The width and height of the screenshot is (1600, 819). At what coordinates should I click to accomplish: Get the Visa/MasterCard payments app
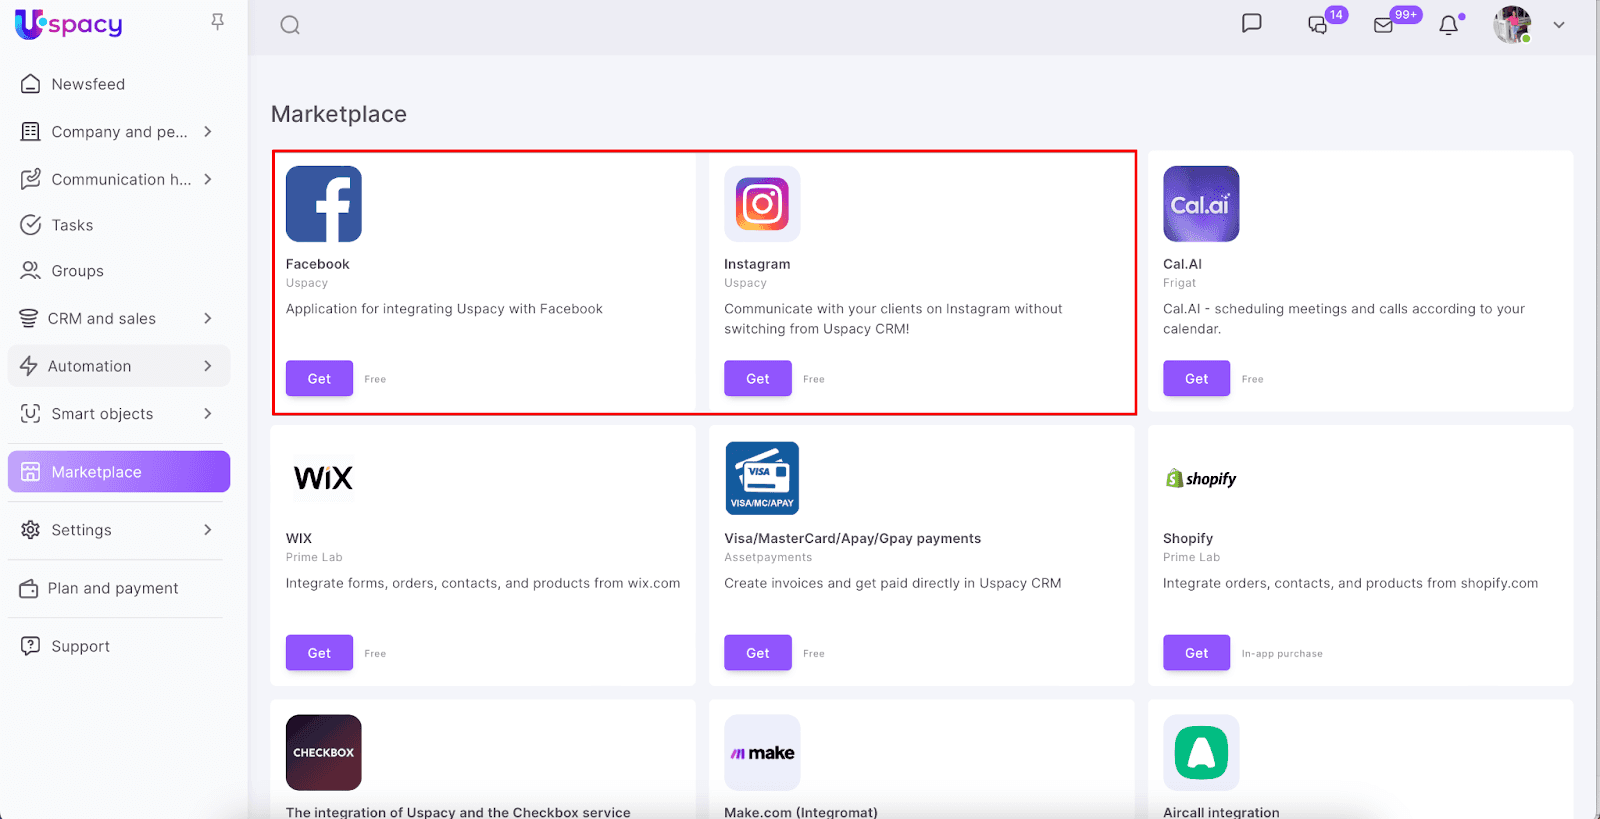[758, 653]
